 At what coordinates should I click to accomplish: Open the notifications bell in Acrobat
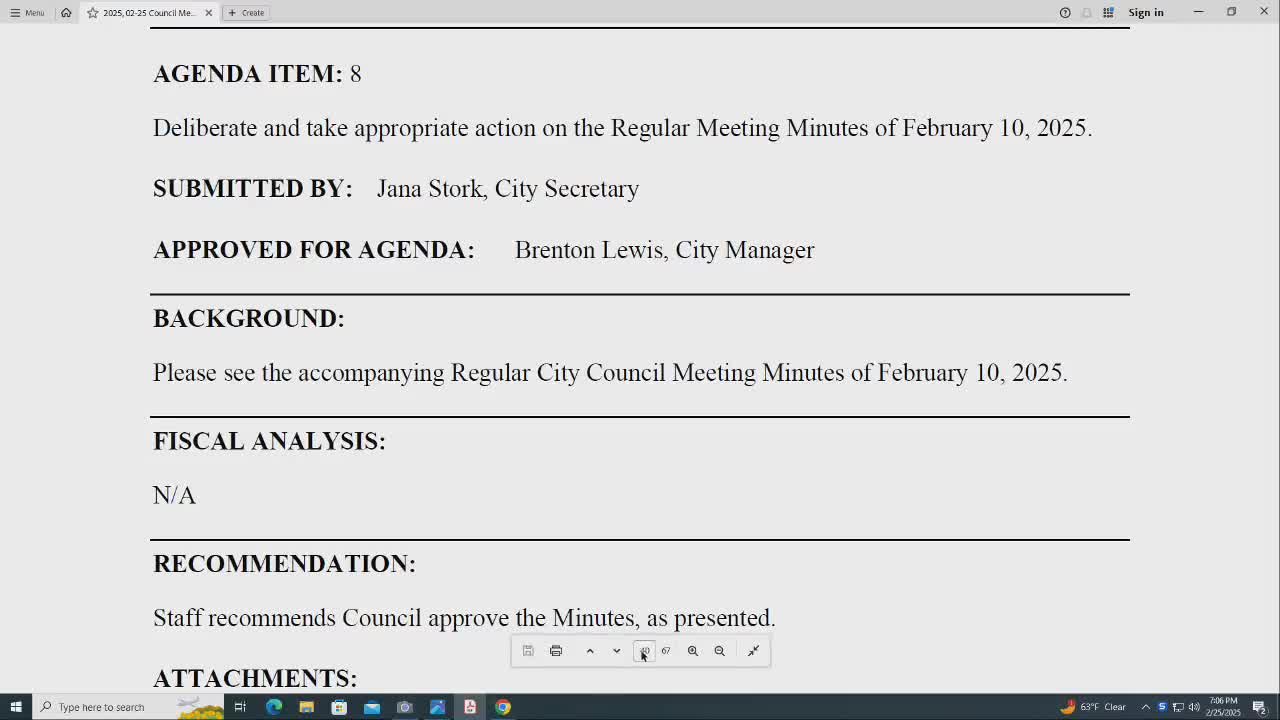click(1087, 13)
